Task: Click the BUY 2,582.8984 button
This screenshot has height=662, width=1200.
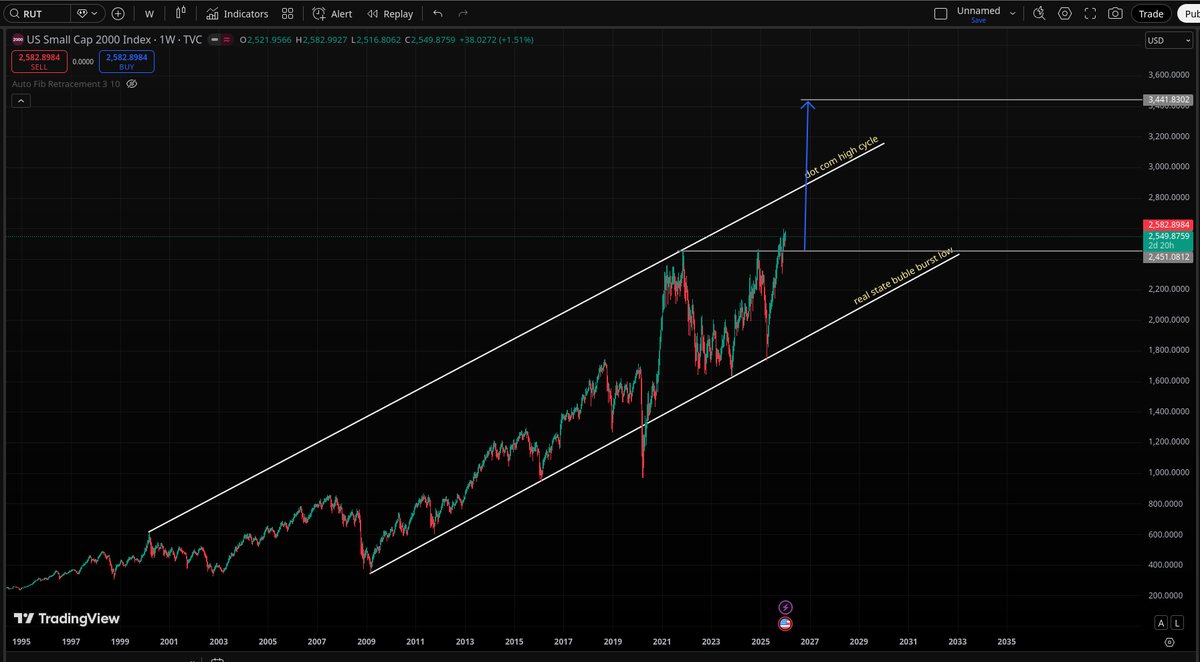Action: 126,61
